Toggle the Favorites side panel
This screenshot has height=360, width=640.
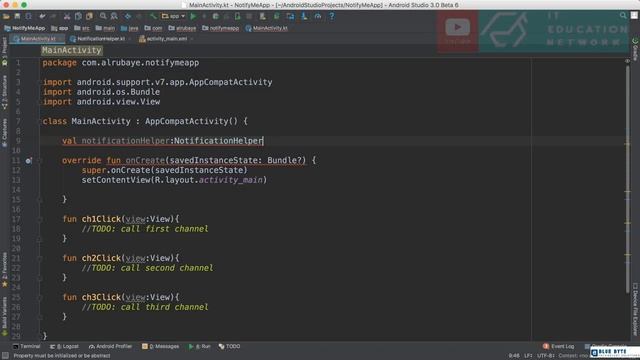pyautogui.click(x=4, y=269)
